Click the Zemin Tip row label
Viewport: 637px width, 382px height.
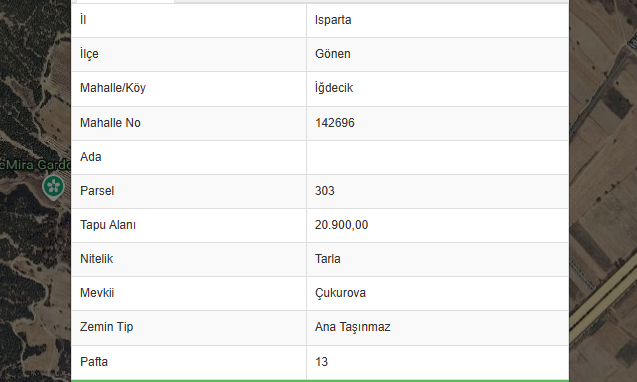(x=106, y=327)
